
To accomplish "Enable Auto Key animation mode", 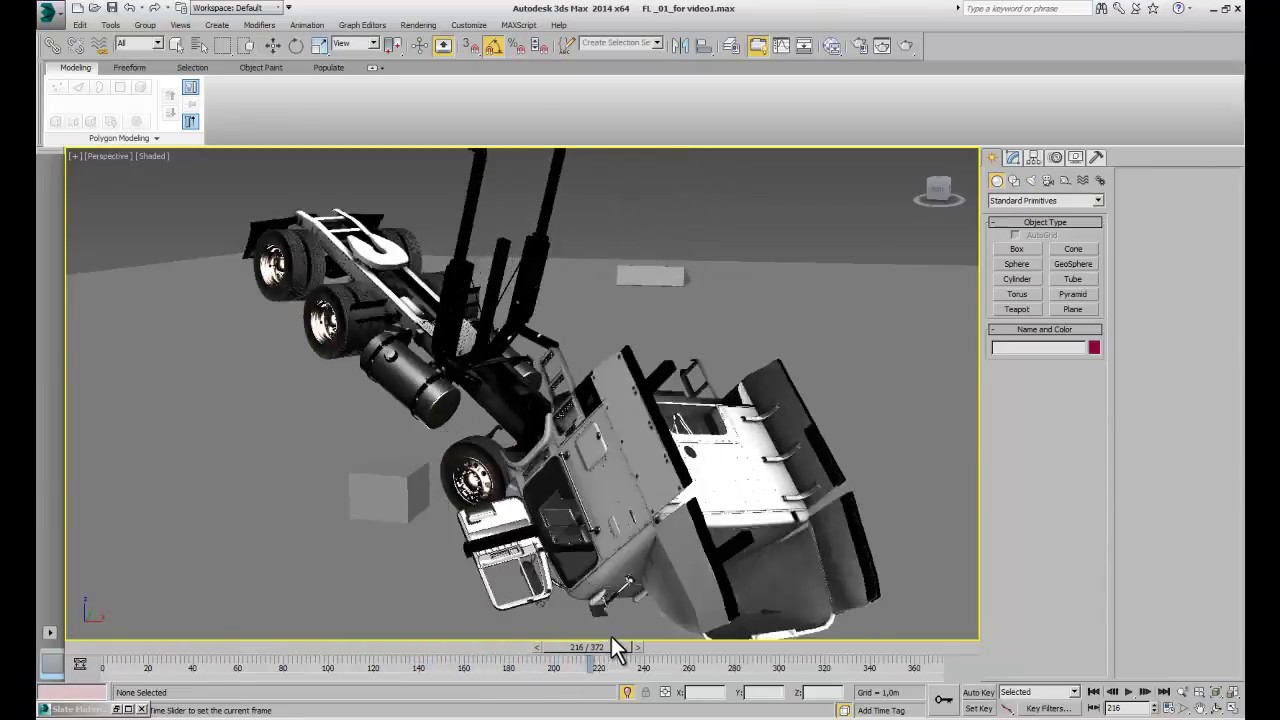I will point(978,692).
